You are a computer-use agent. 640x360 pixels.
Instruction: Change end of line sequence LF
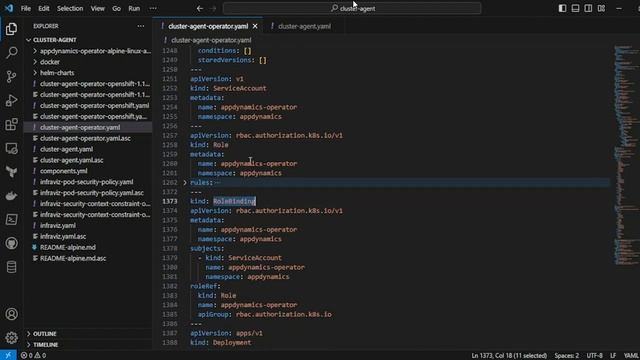(613, 356)
